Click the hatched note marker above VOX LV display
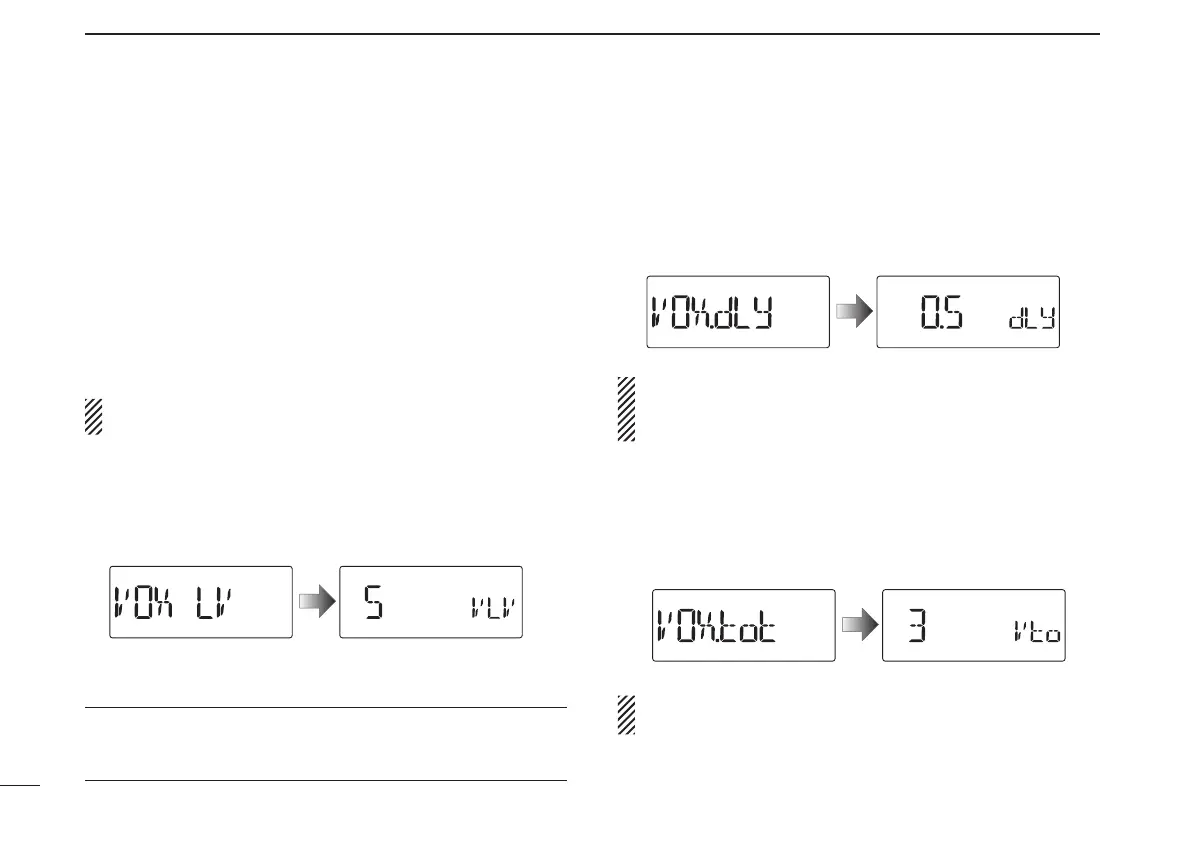Screen dimensions: 1191x842 93,417
